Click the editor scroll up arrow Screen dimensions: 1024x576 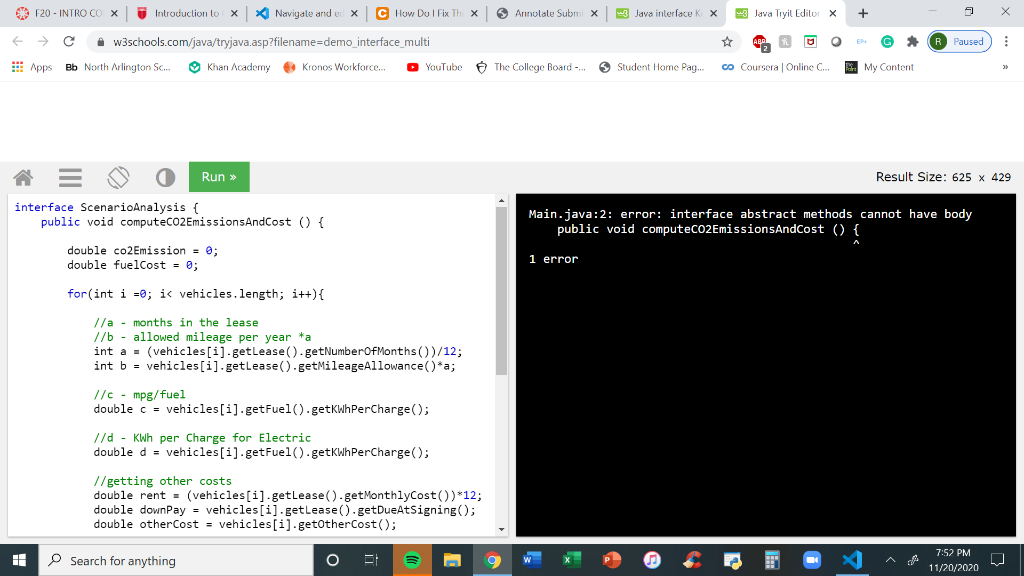pos(501,200)
